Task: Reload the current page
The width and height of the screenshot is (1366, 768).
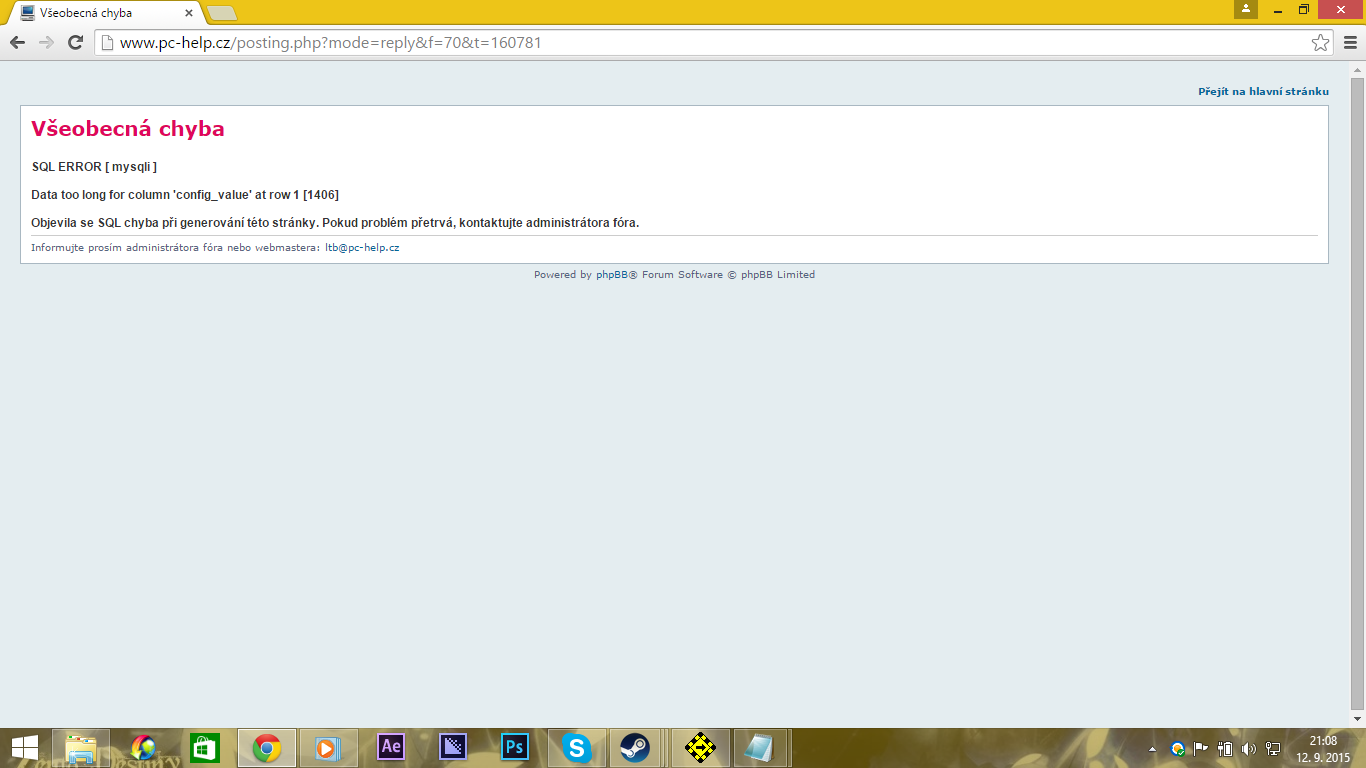Action: (75, 42)
